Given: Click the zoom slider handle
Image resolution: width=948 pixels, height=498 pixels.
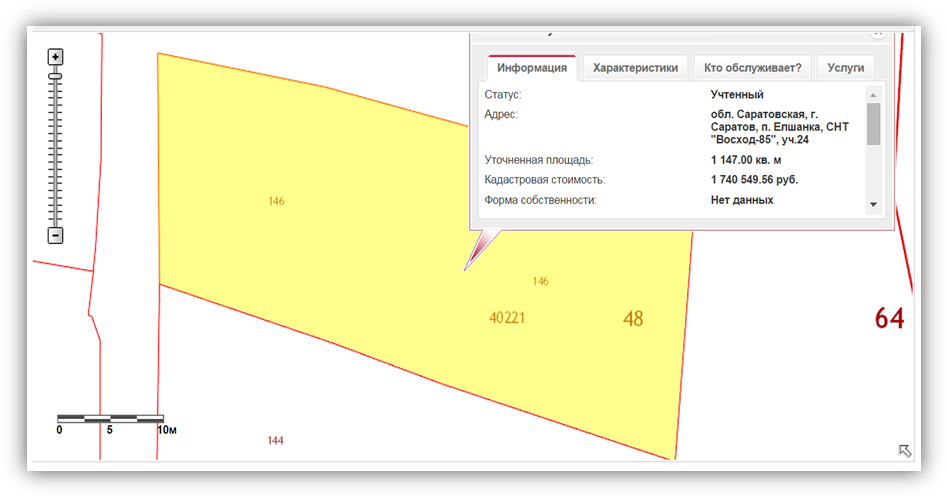Looking at the screenshot, I should pyautogui.click(x=56, y=76).
